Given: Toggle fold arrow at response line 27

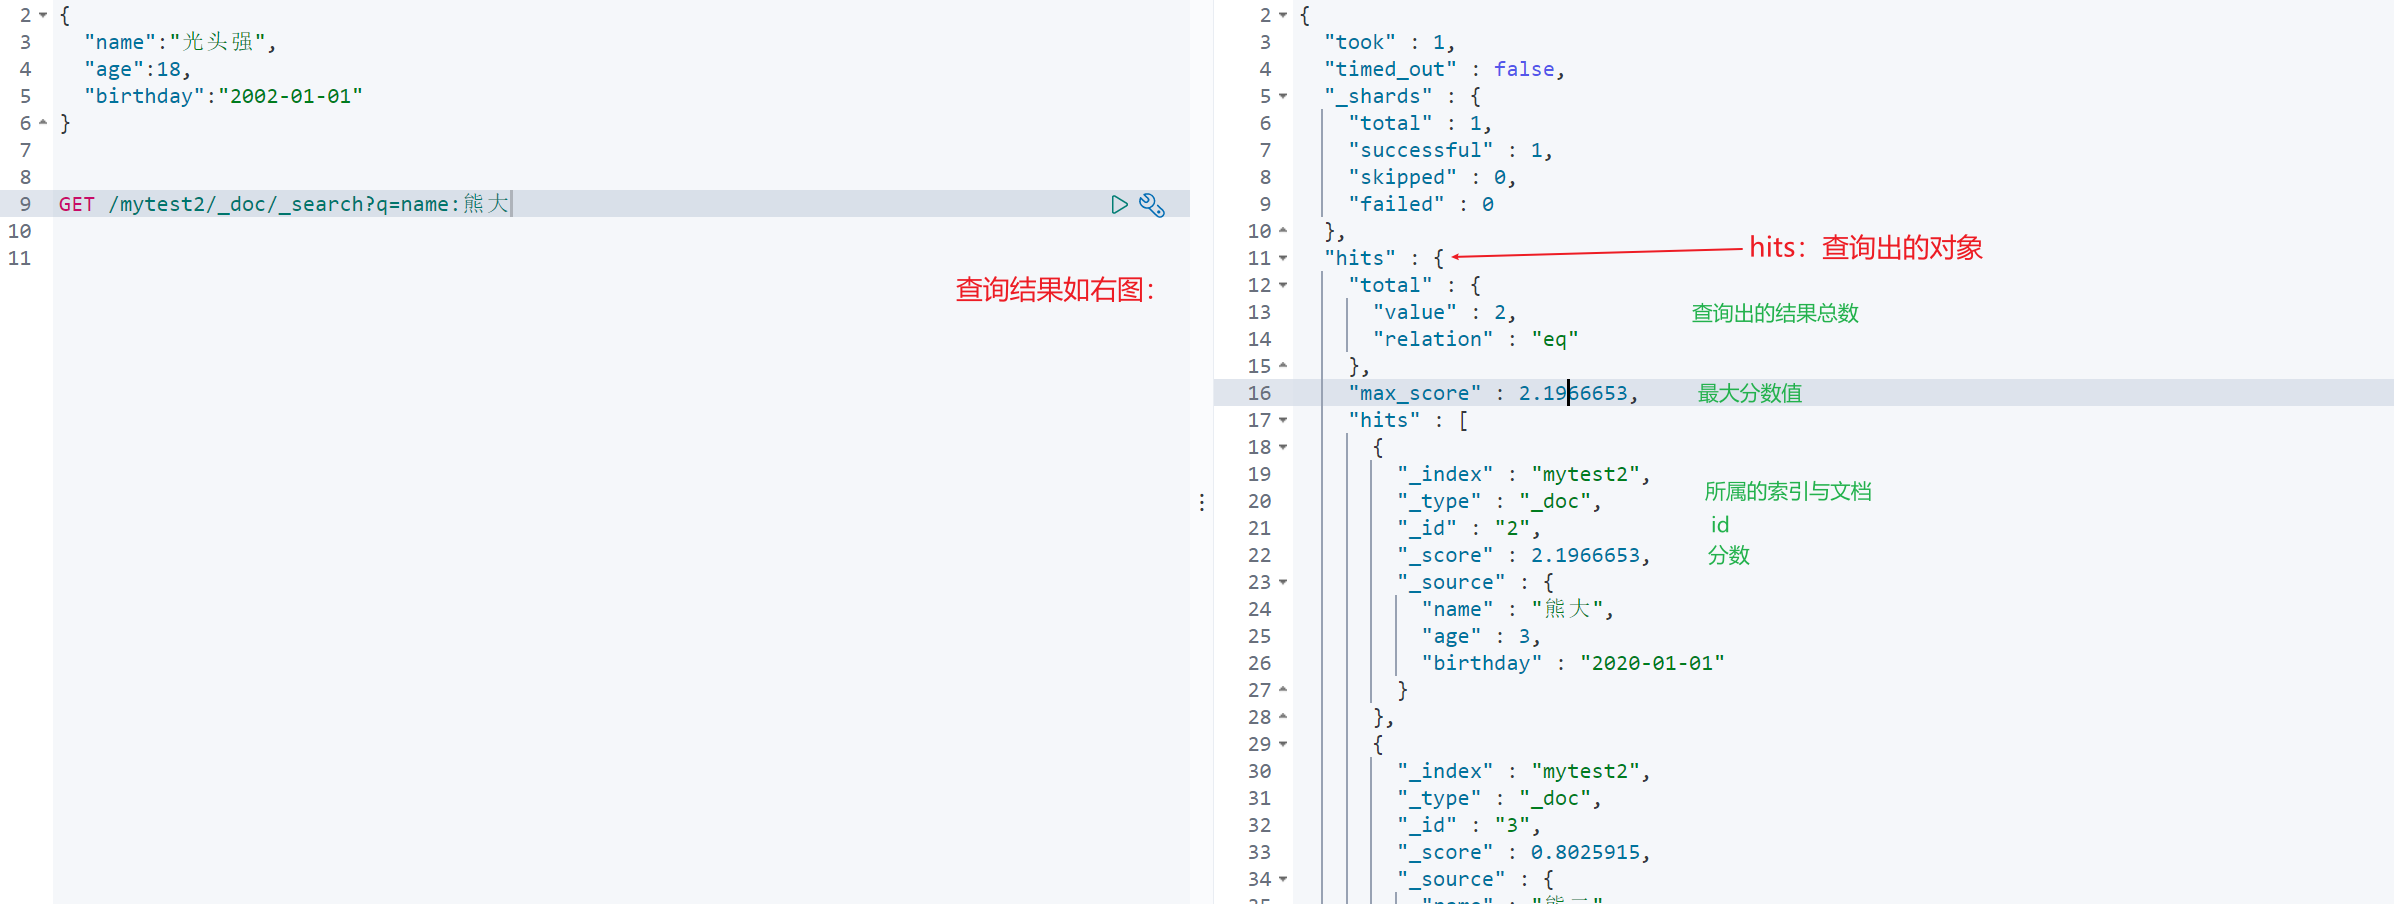Looking at the screenshot, I should [x=1283, y=690].
